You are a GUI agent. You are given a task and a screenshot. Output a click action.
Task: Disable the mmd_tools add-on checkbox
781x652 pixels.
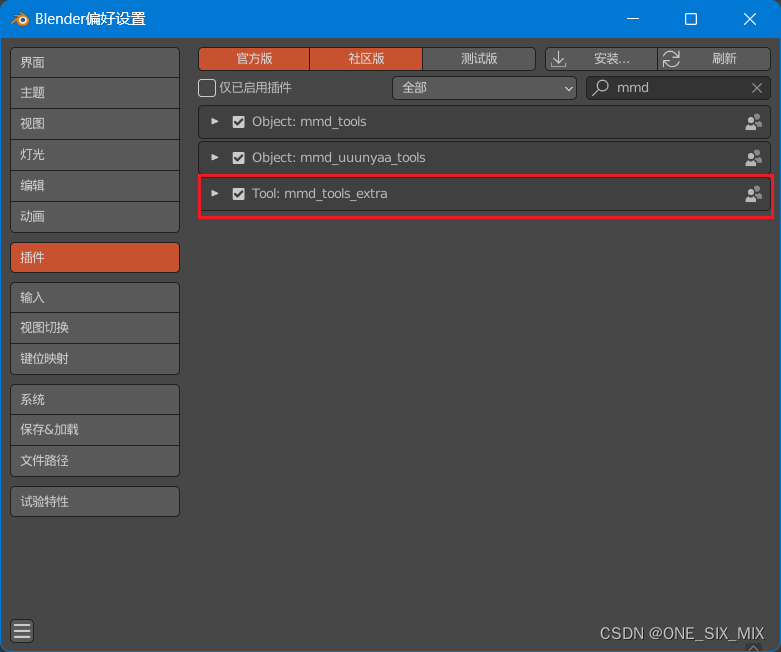click(x=239, y=122)
